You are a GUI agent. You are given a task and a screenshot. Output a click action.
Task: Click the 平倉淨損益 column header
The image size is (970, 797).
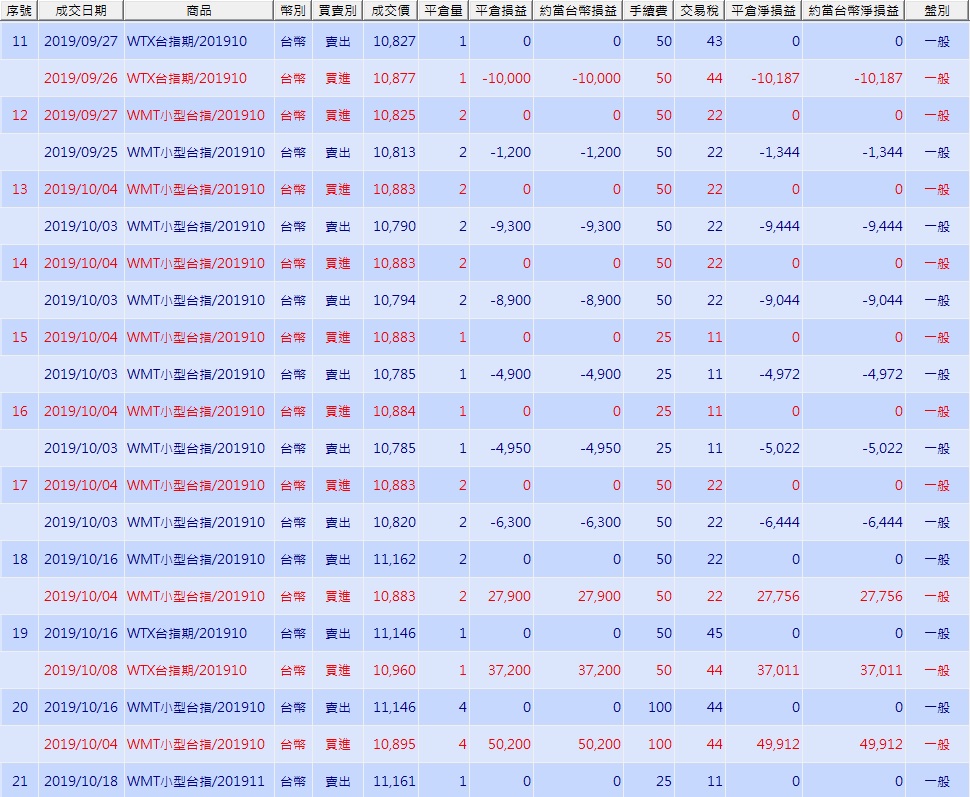(x=763, y=11)
